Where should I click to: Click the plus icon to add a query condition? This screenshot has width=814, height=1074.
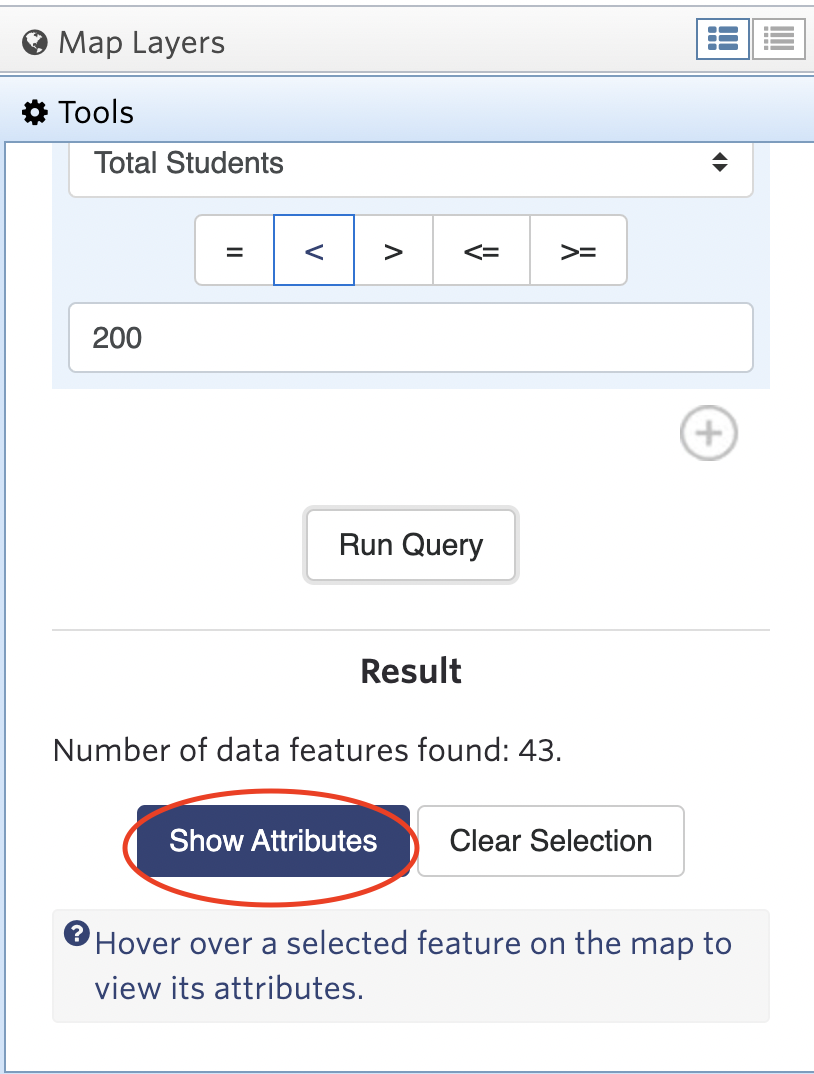(x=708, y=433)
